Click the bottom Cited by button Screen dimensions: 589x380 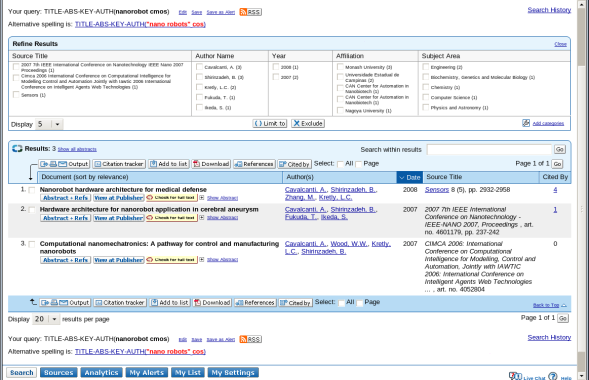(296, 303)
